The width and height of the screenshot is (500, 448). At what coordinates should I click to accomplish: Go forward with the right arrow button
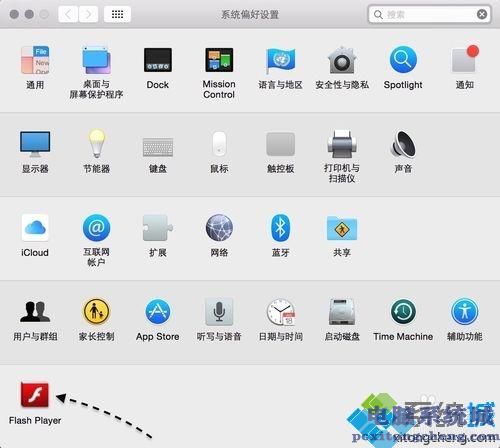tap(88, 14)
